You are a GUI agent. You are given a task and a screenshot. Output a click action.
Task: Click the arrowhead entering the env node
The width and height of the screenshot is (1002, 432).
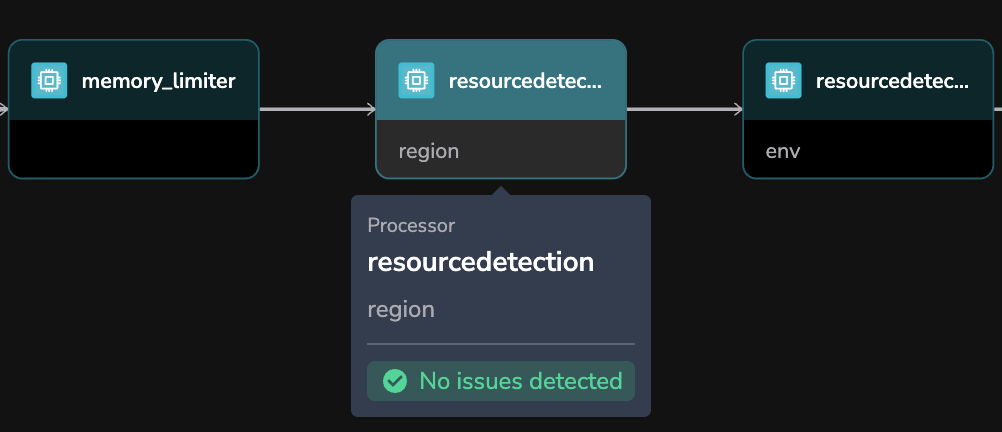738,109
